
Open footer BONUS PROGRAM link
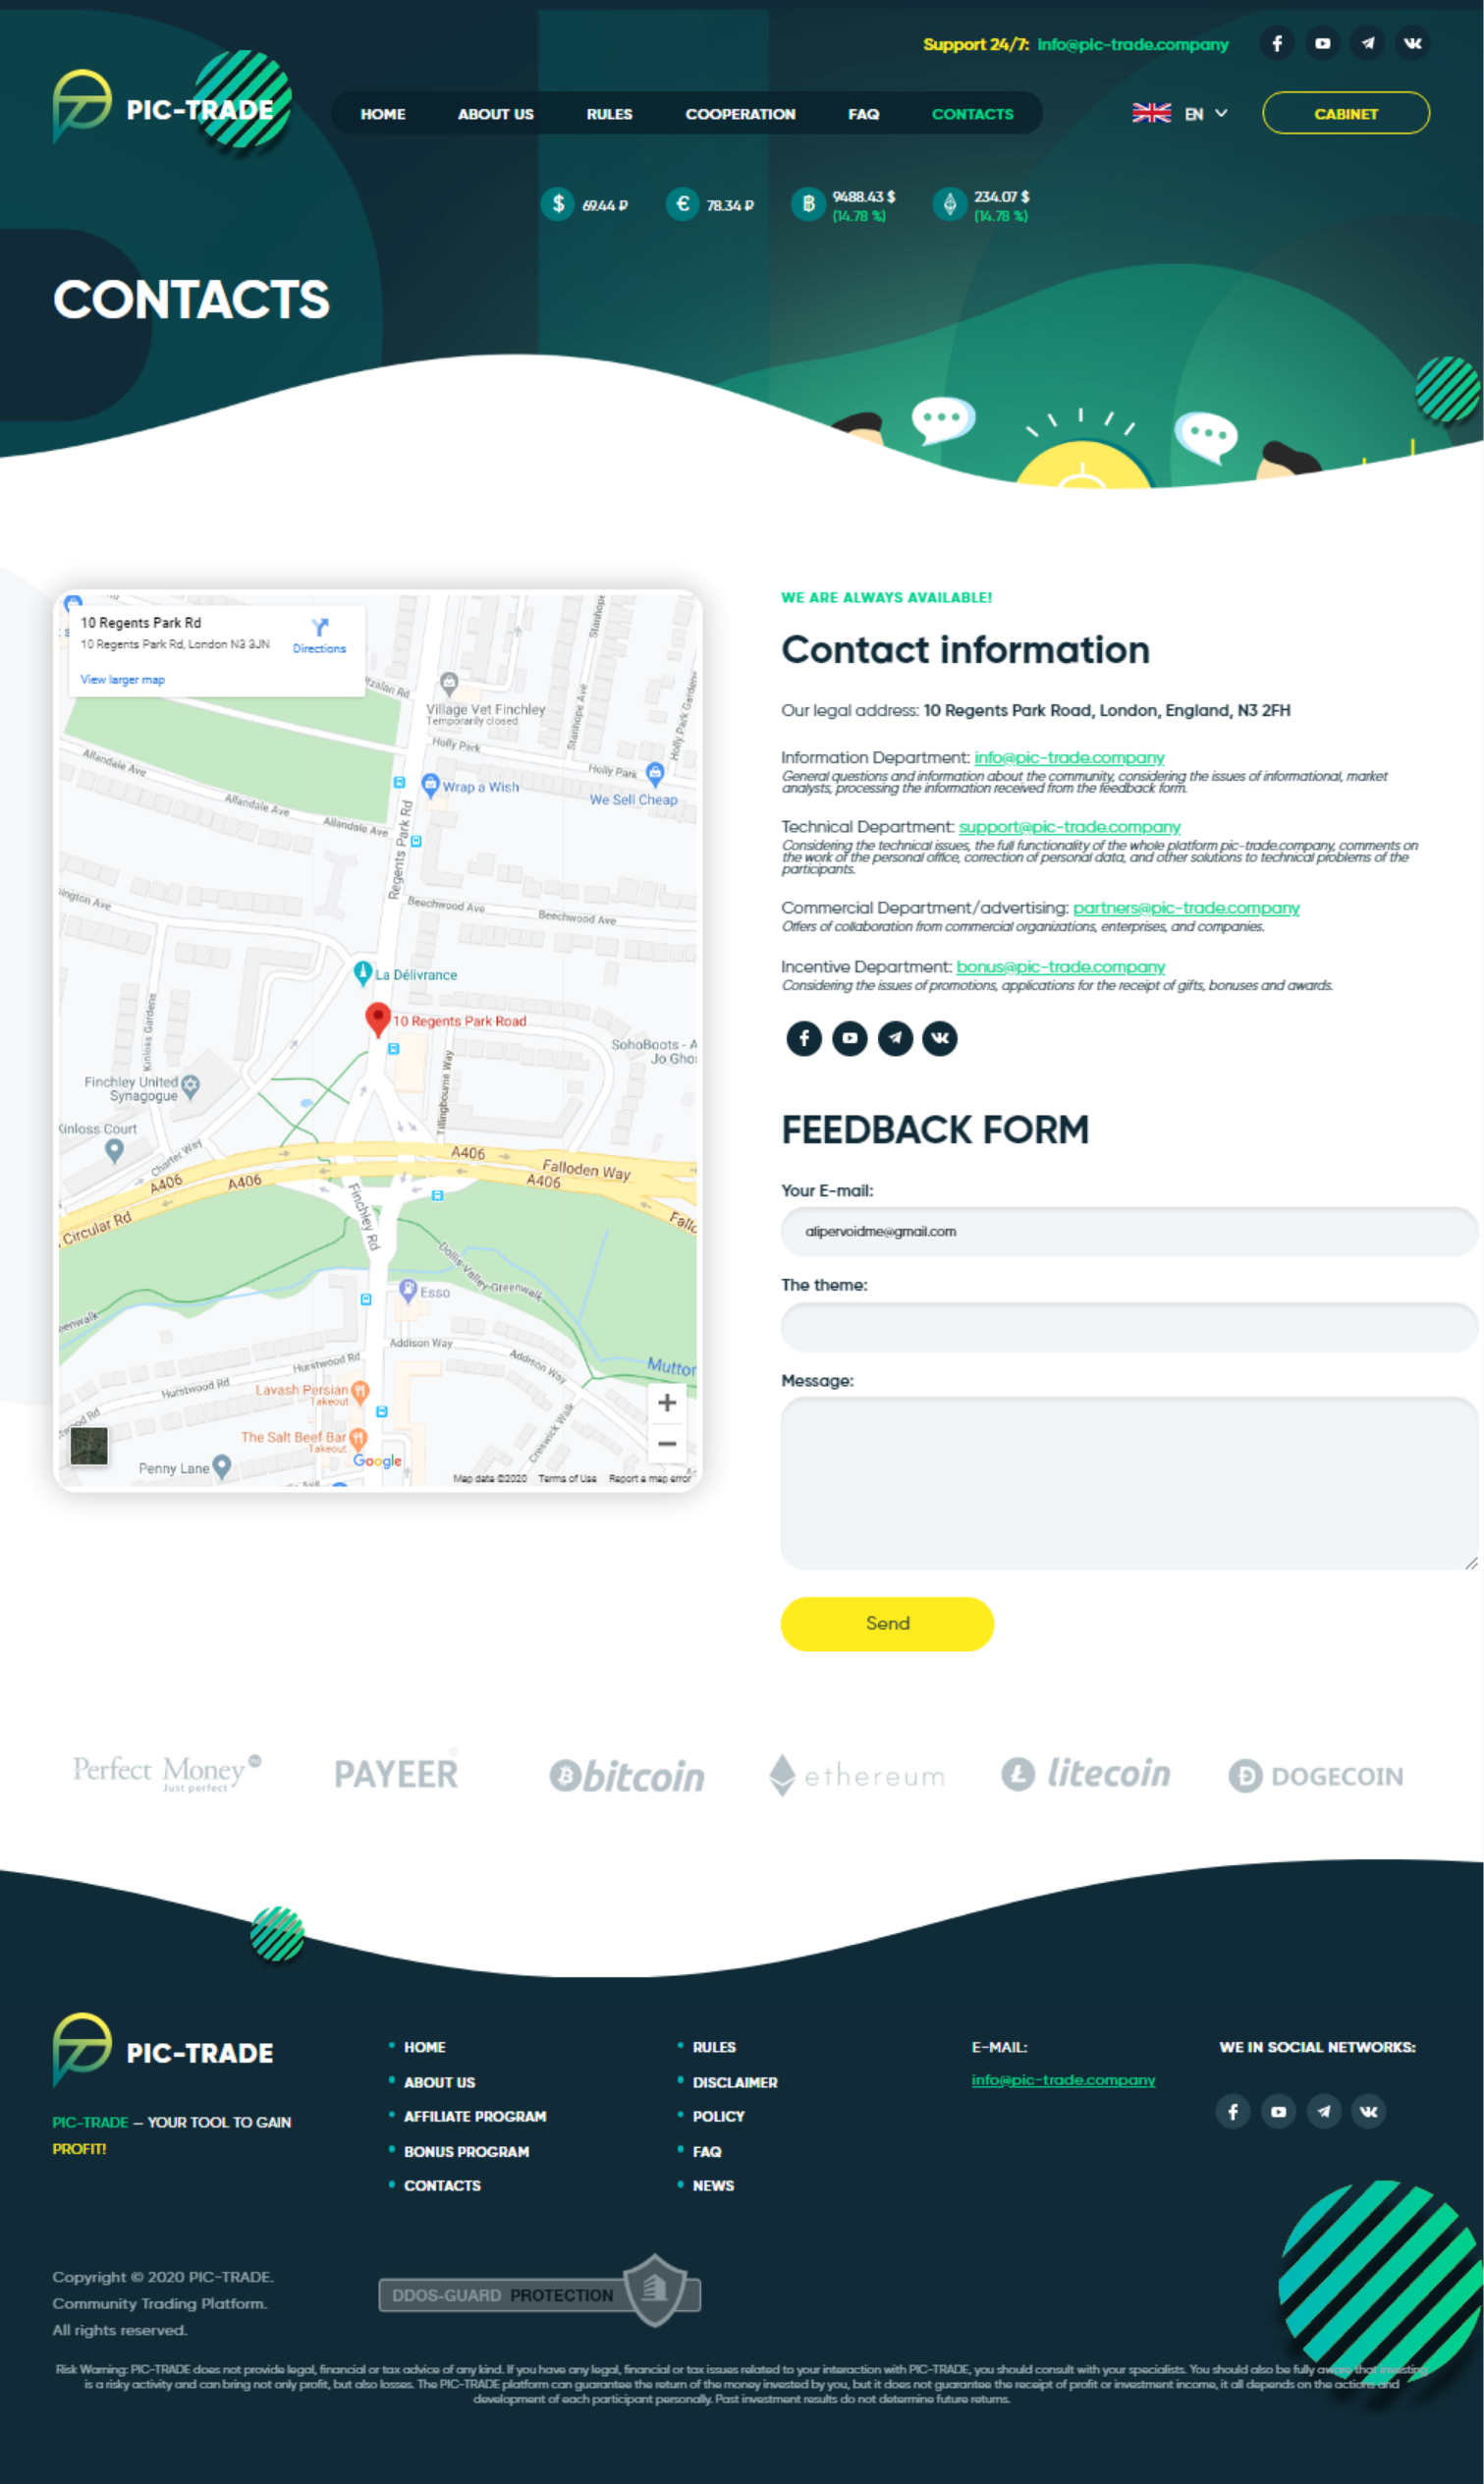pos(466,2152)
